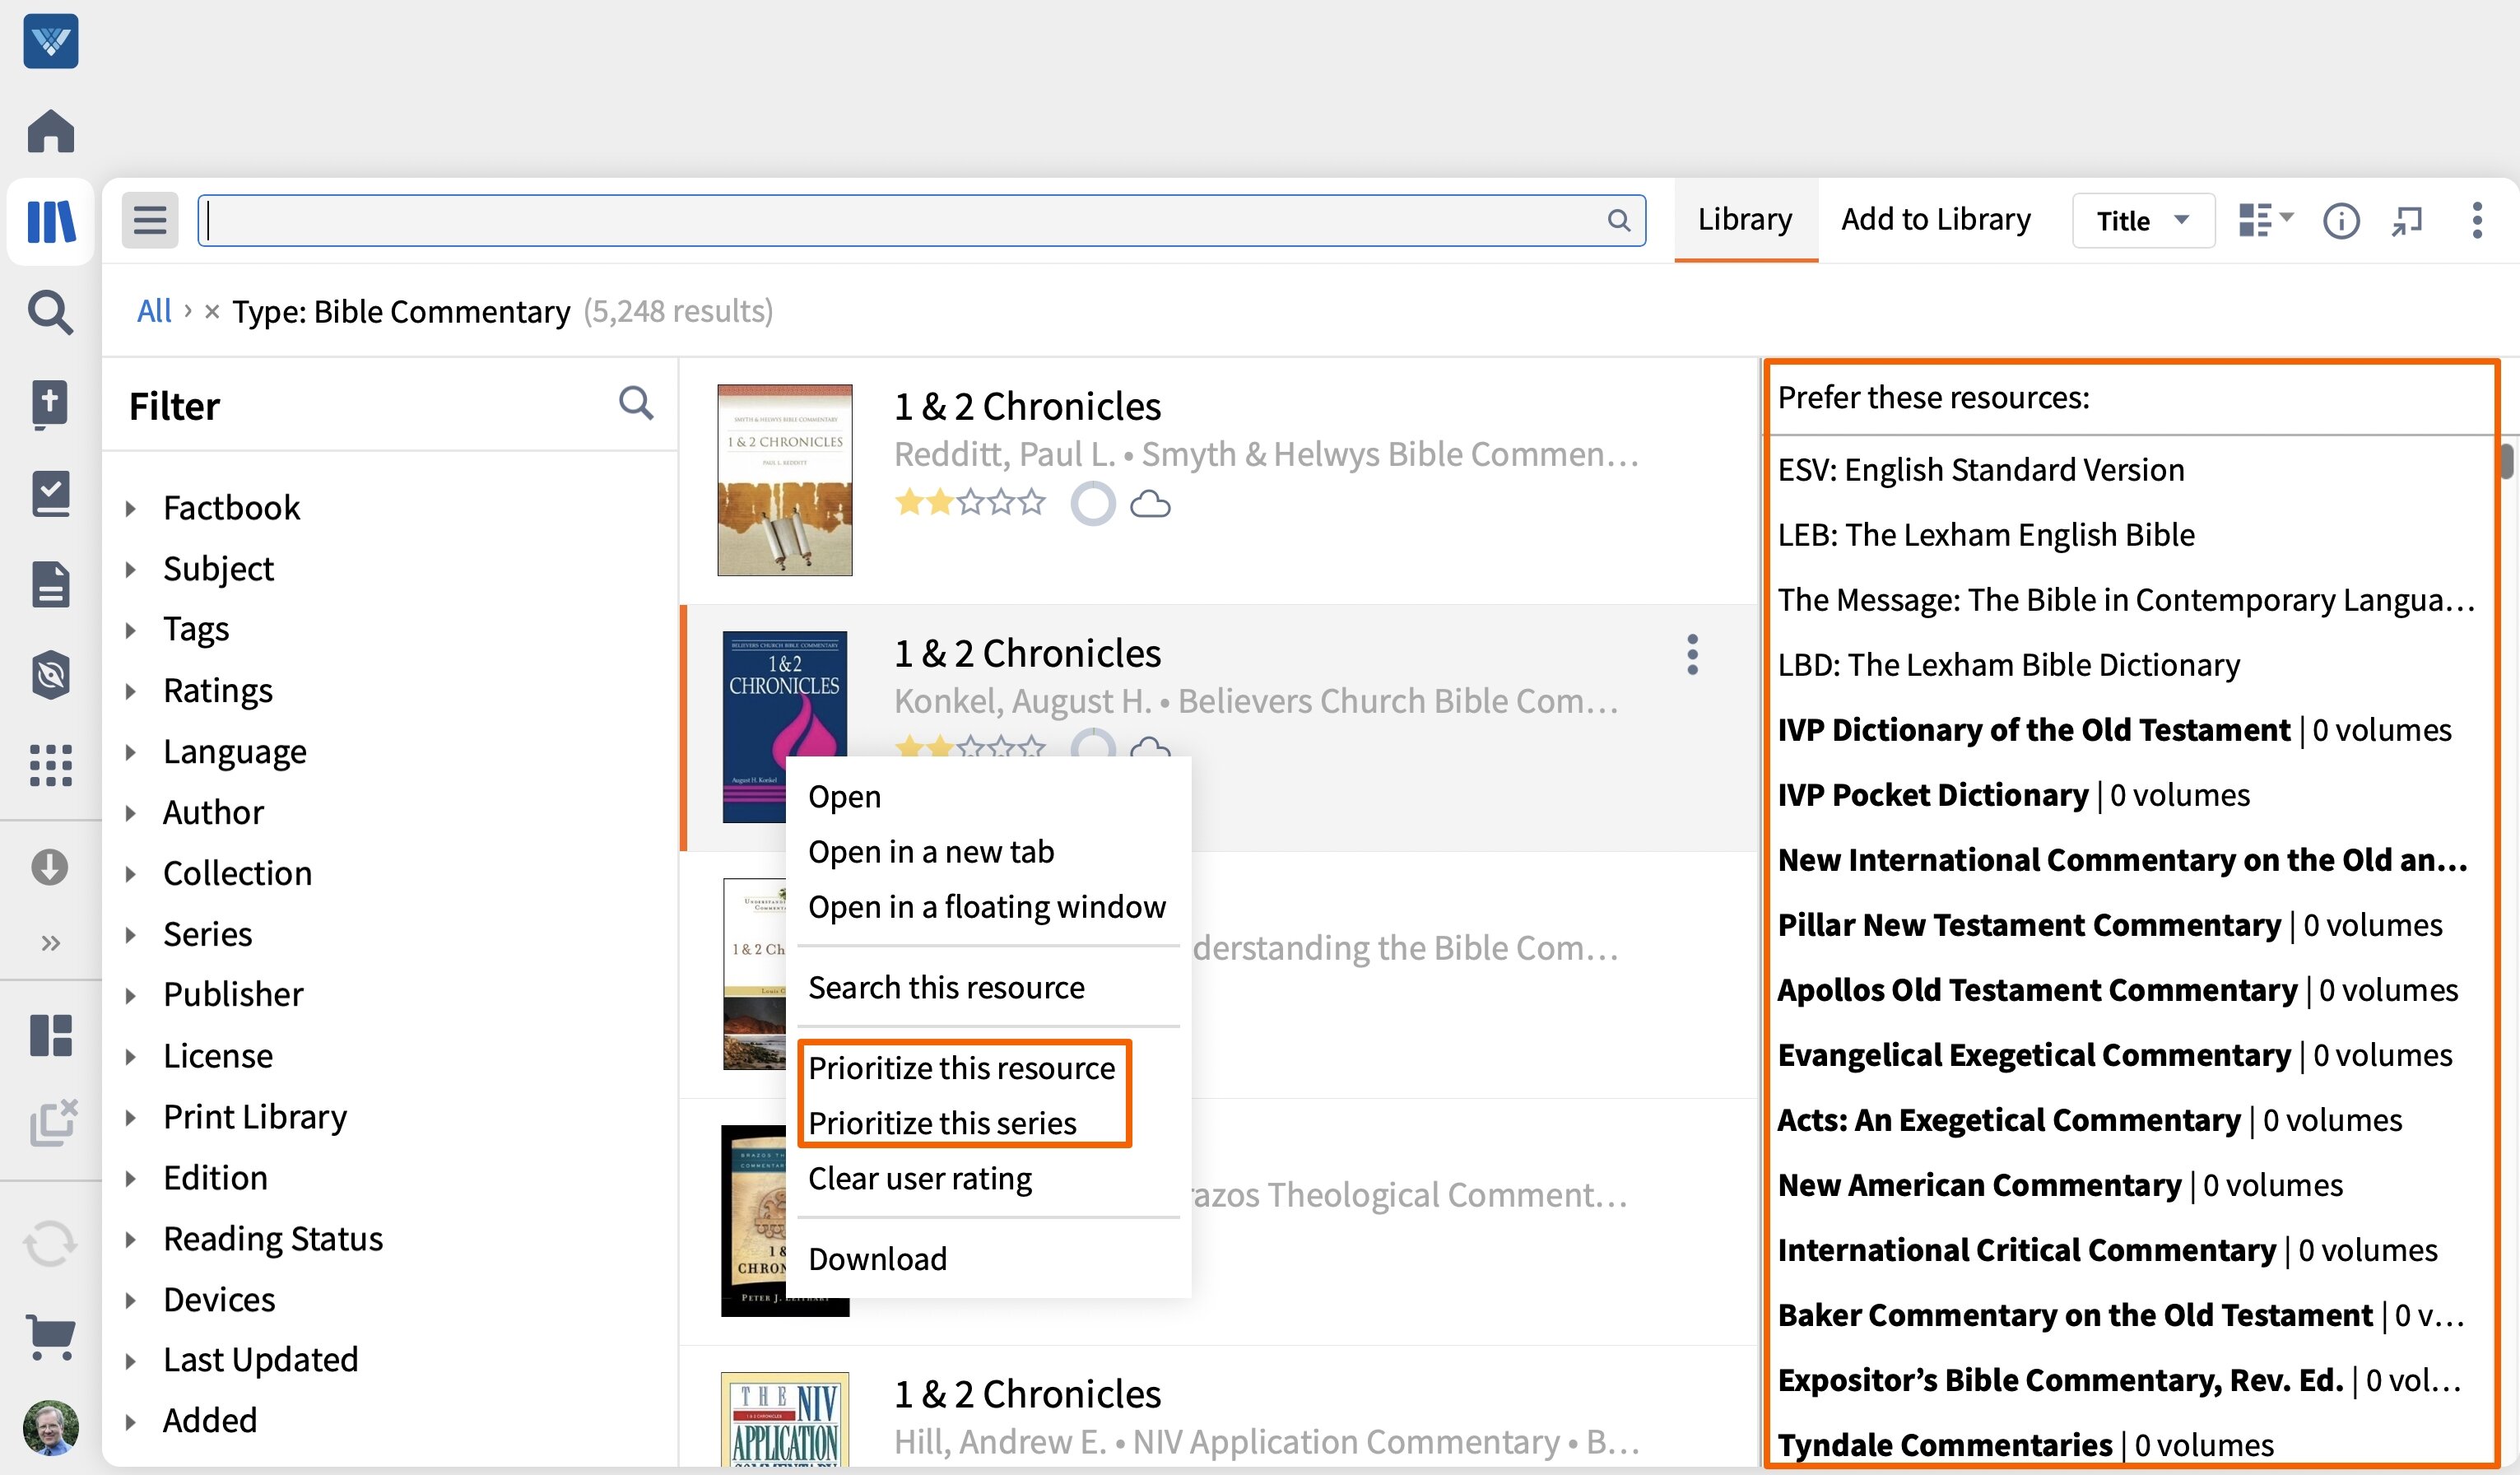Click the Filter search magnifier icon
This screenshot has height=1475, width=2520.
point(636,403)
